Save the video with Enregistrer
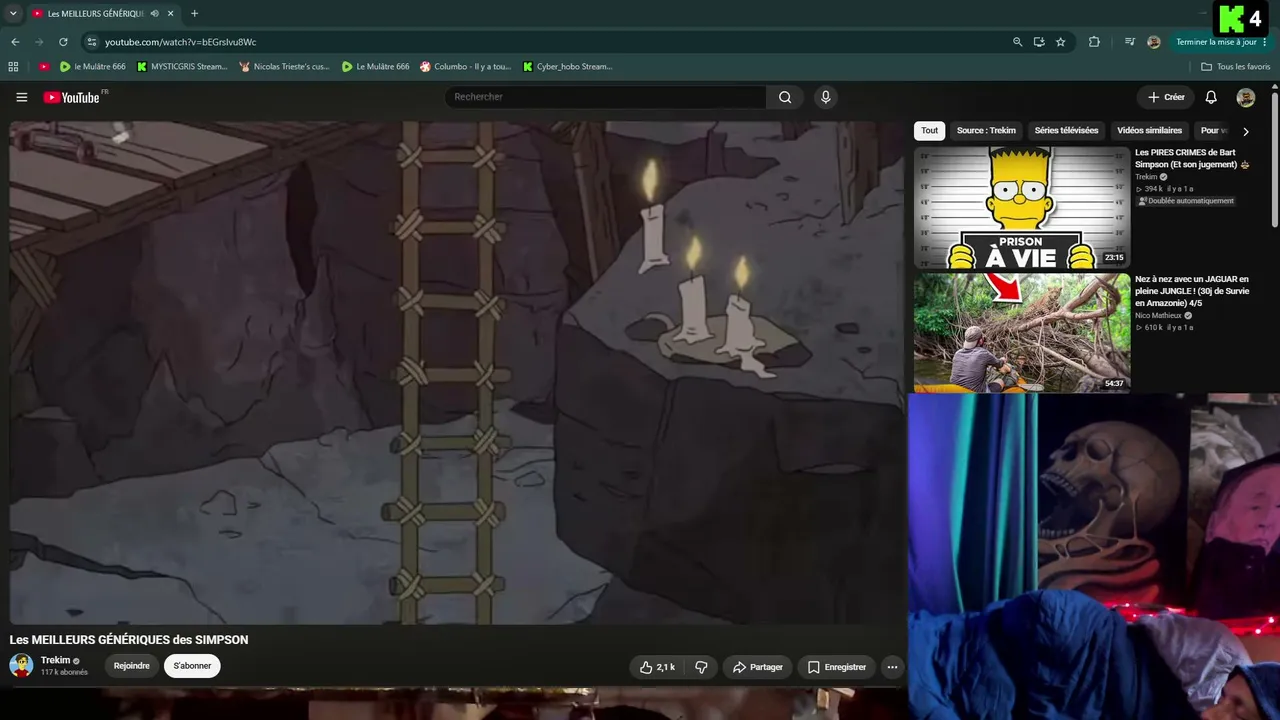The width and height of the screenshot is (1280, 720). coord(836,667)
